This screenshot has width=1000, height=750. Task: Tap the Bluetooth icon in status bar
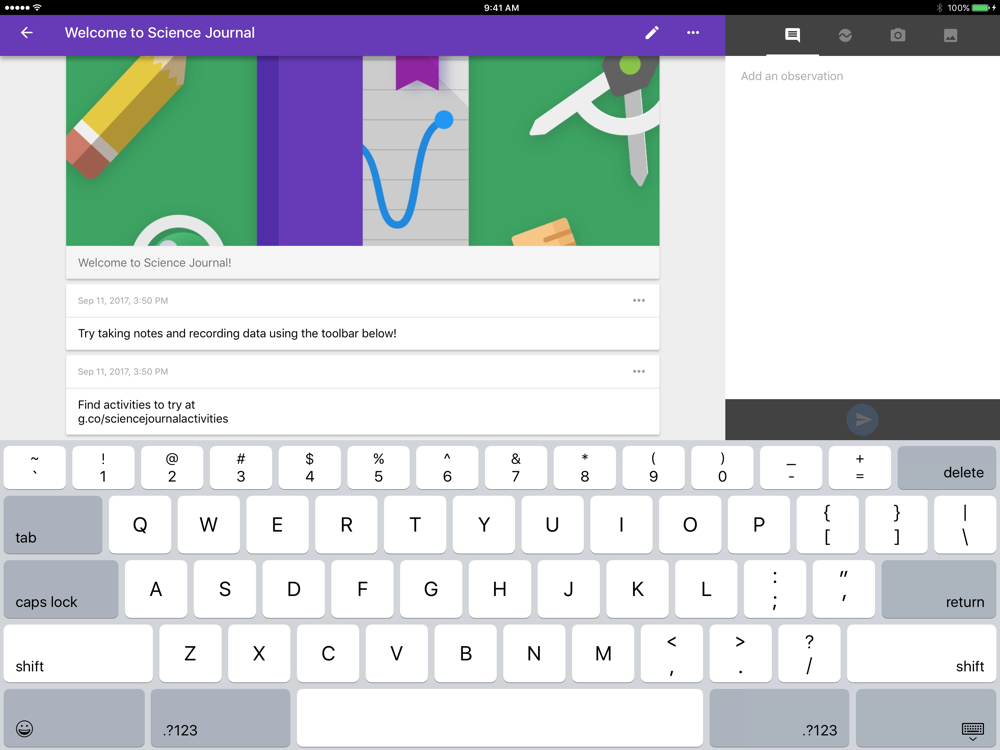click(939, 8)
